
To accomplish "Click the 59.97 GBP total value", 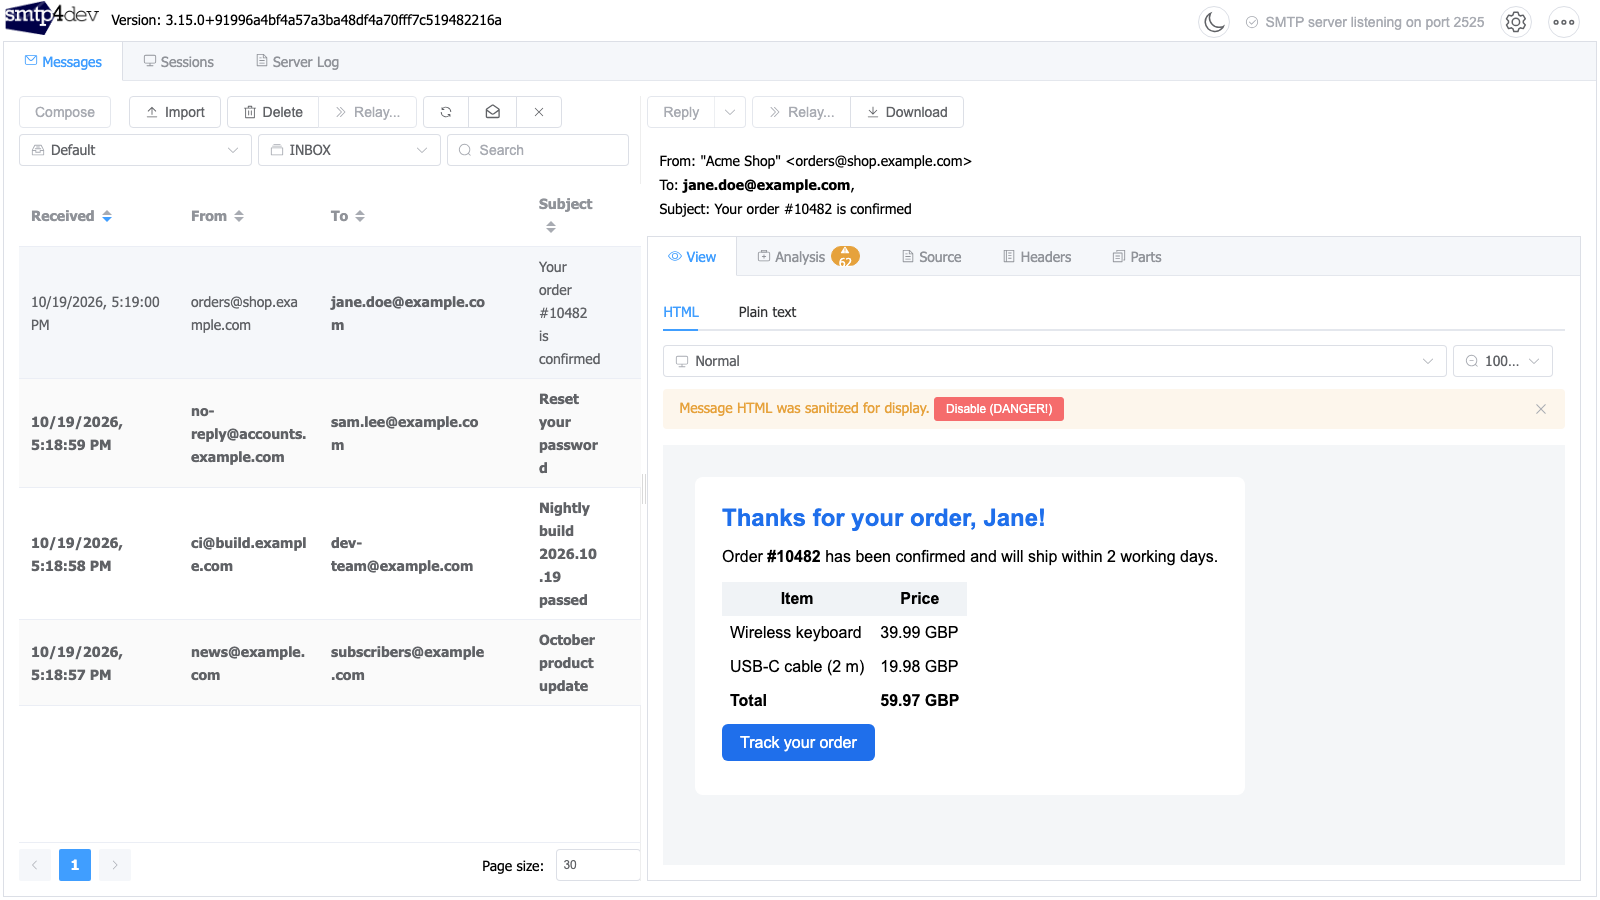I will [x=919, y=700].
